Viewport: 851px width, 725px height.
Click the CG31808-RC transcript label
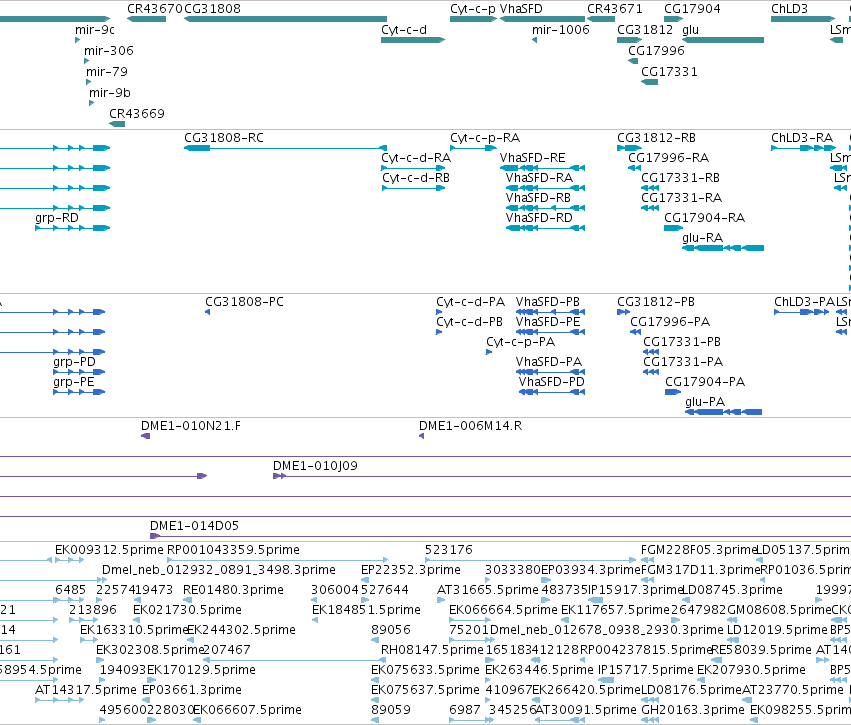point(224,138)
